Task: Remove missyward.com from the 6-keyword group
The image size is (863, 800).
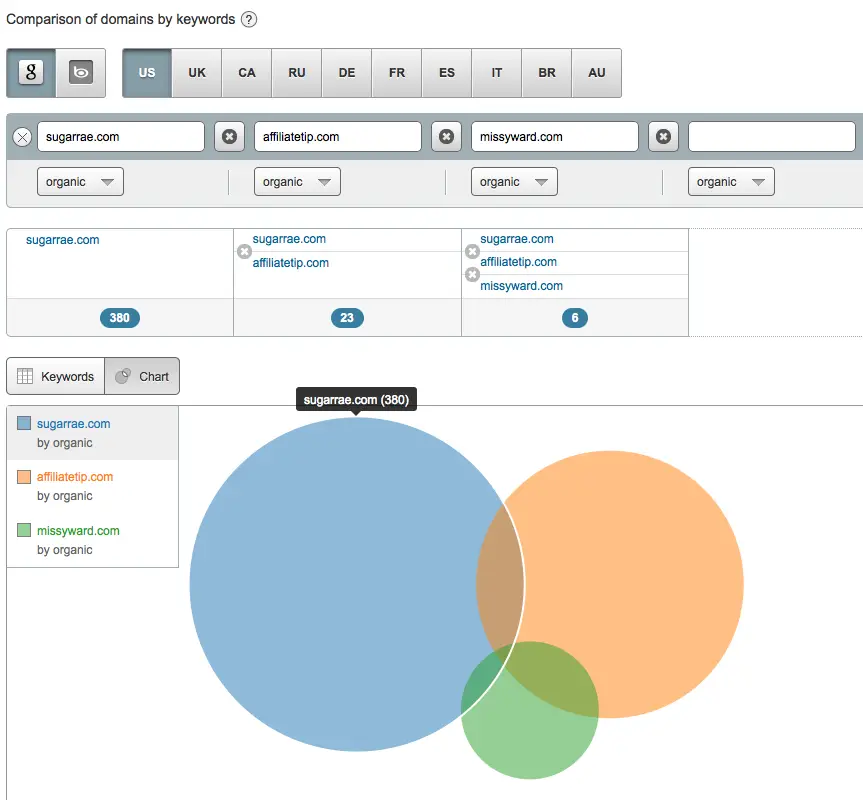Action: pos(472,274)
